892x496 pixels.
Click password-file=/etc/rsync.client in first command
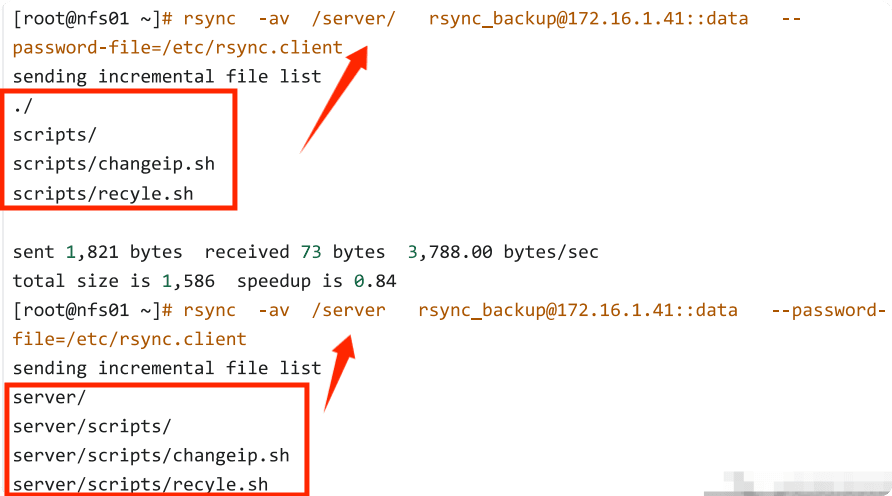178,48
